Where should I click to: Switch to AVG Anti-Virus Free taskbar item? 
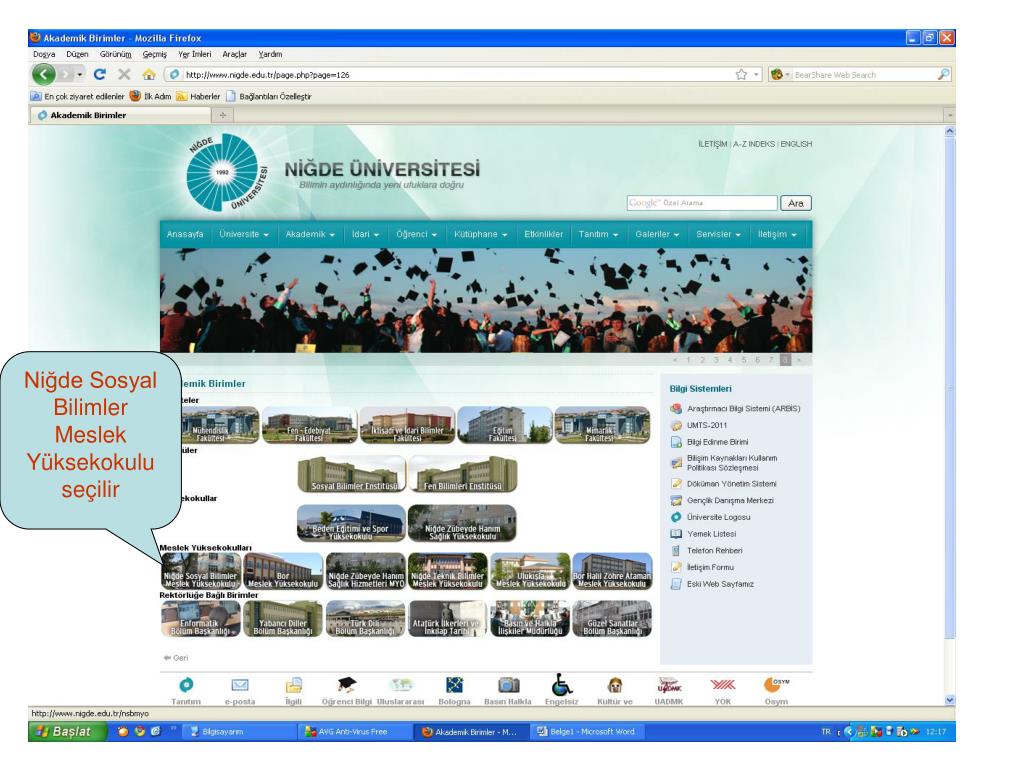353,731
